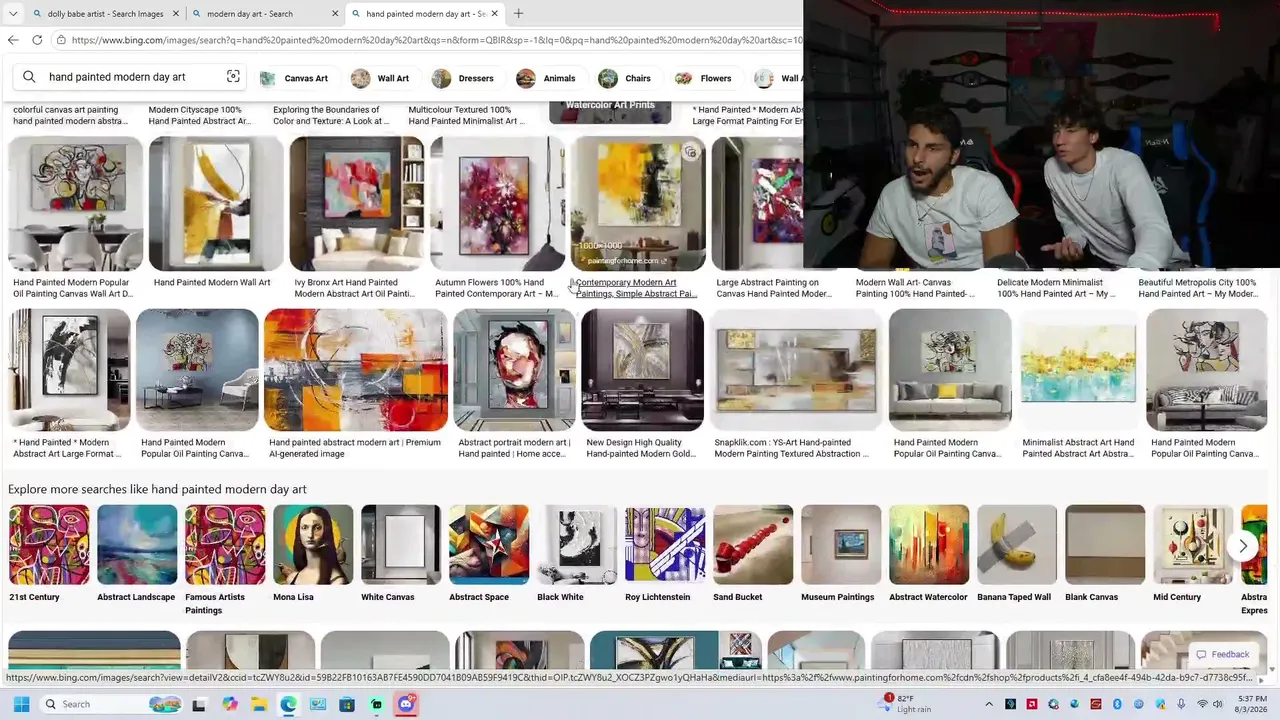Open Minimalist Abstract Art Hand Painted image
Screen dimensions: 1280x720
click(x=1078, y=370)
